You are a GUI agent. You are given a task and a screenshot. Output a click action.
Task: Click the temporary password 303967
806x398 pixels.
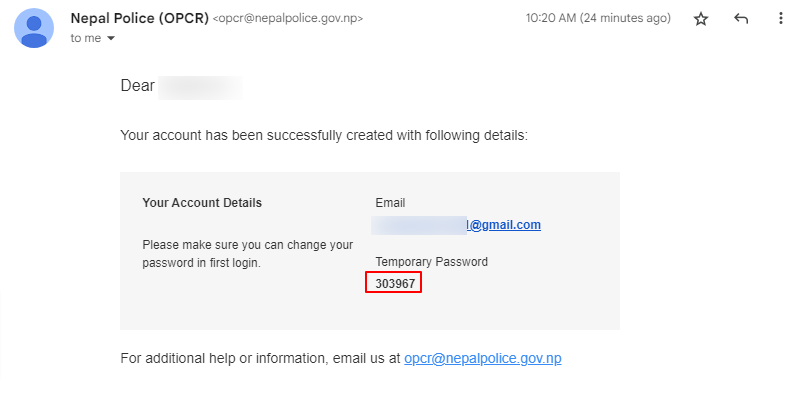(x=395, y=283)
